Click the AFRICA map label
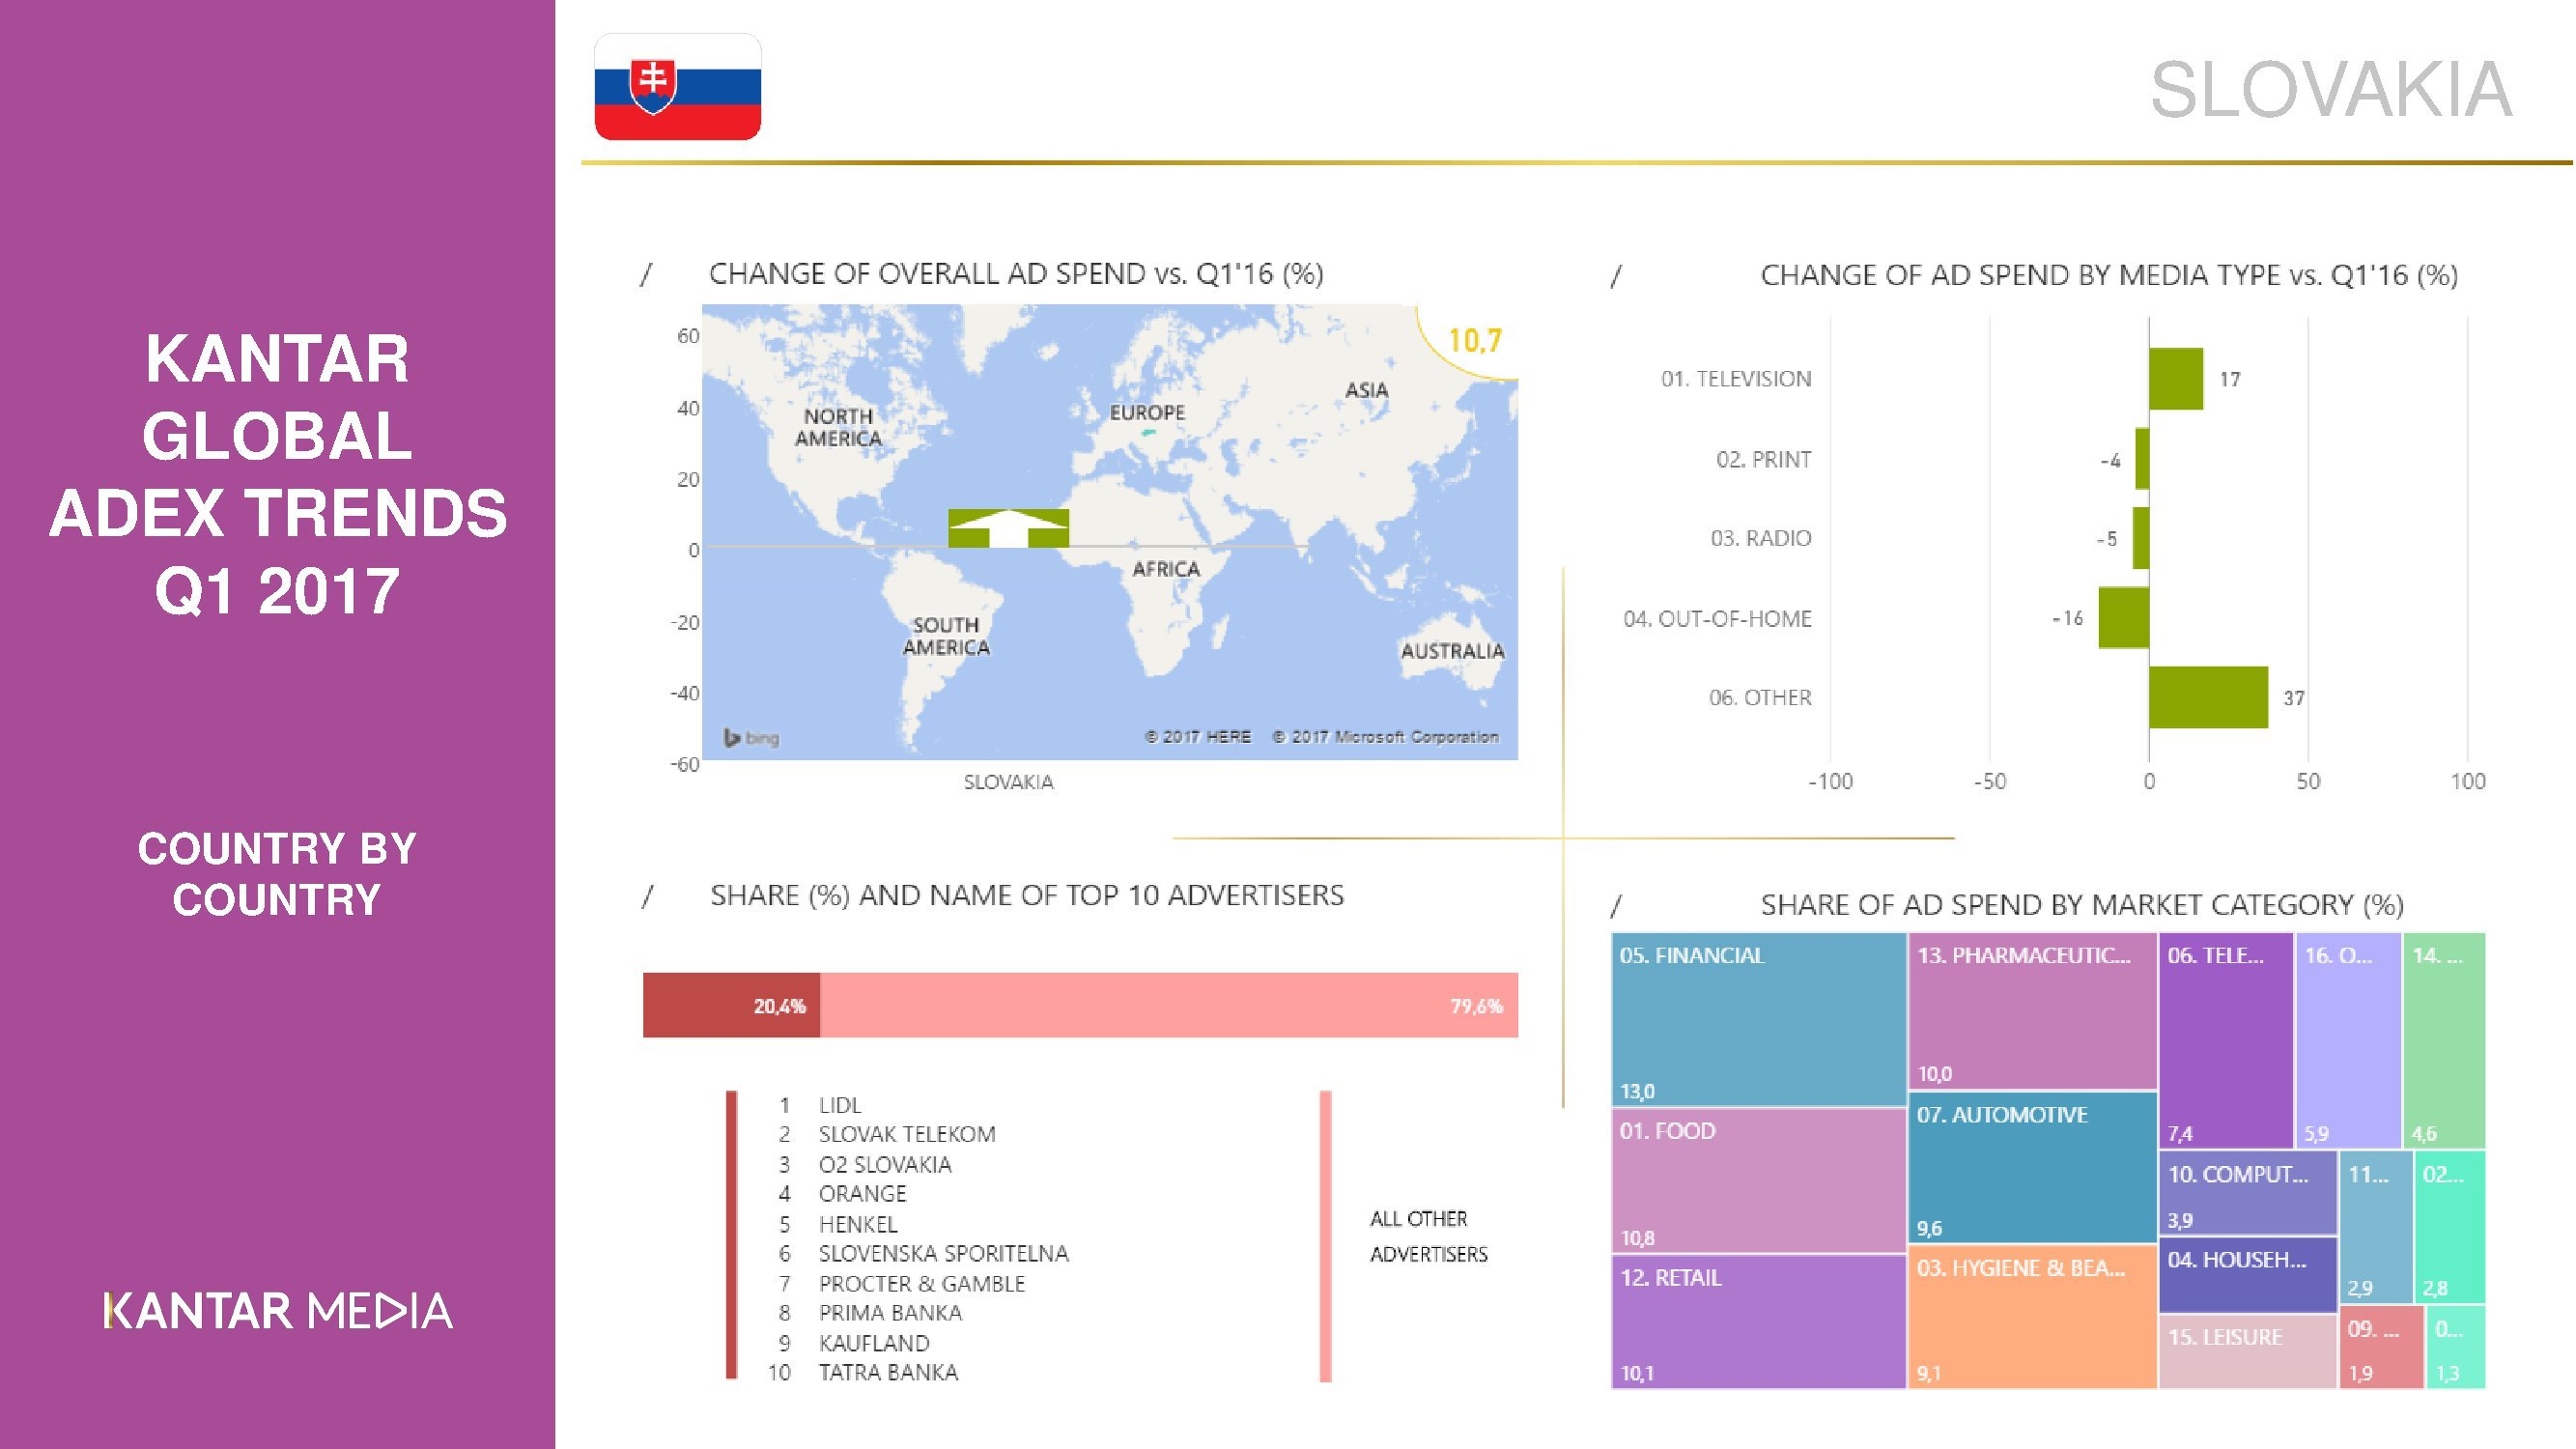The height and width of the screenshot is (1449, 2576). tap(1166, 569)
